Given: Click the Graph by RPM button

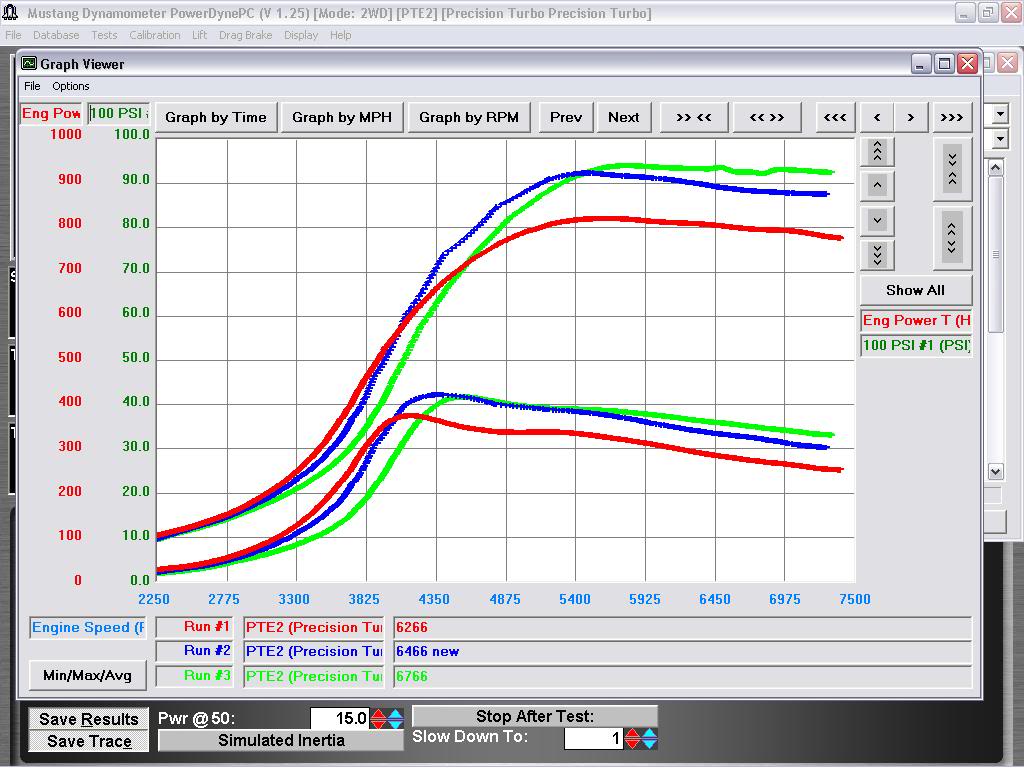Looking at the screenshot, I should point(469,118).
